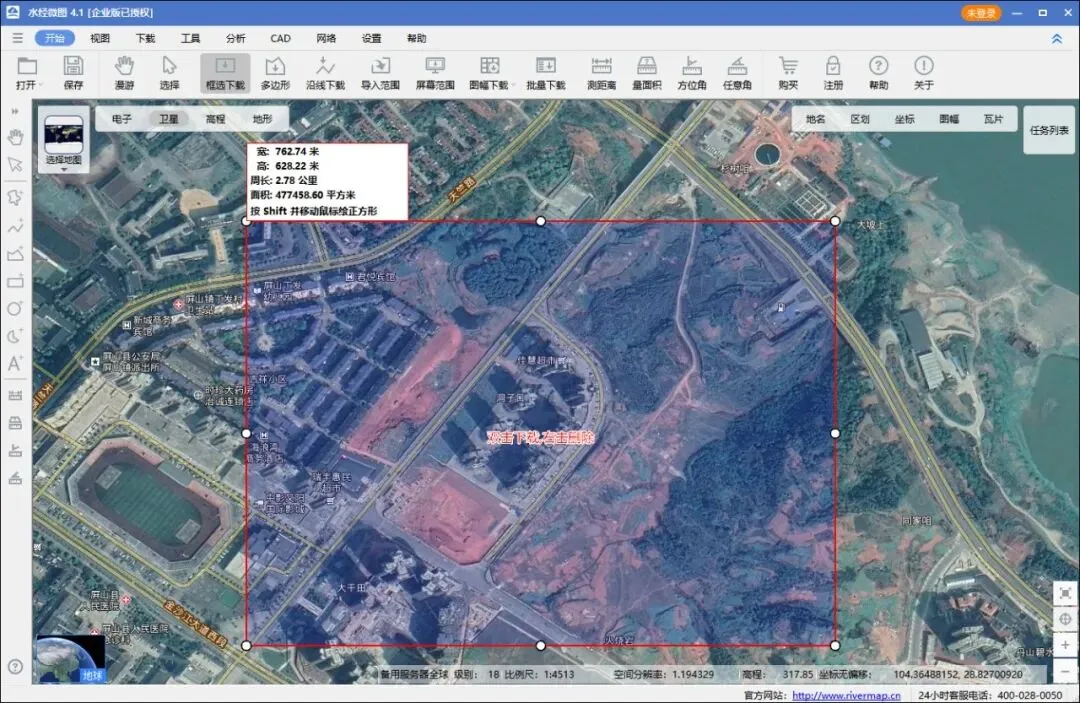Toggle 图幅 map sheet overlay
The image size is (1080, 703).
pos(949,119)
